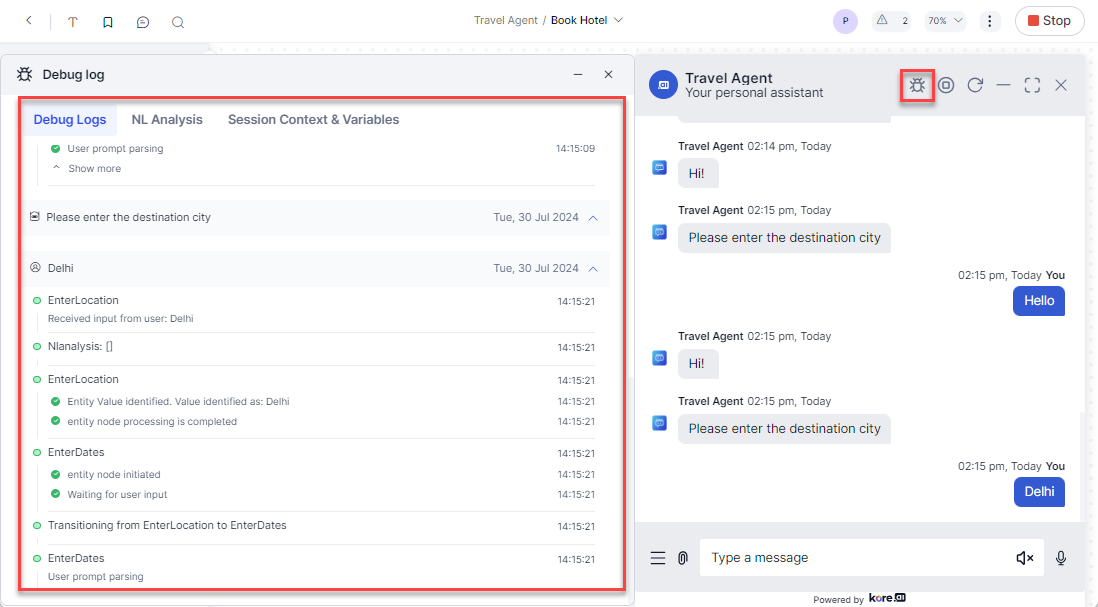
Task: Click the stop session icon in chat header
Action: pyautogui.click(x=946, y=86)
